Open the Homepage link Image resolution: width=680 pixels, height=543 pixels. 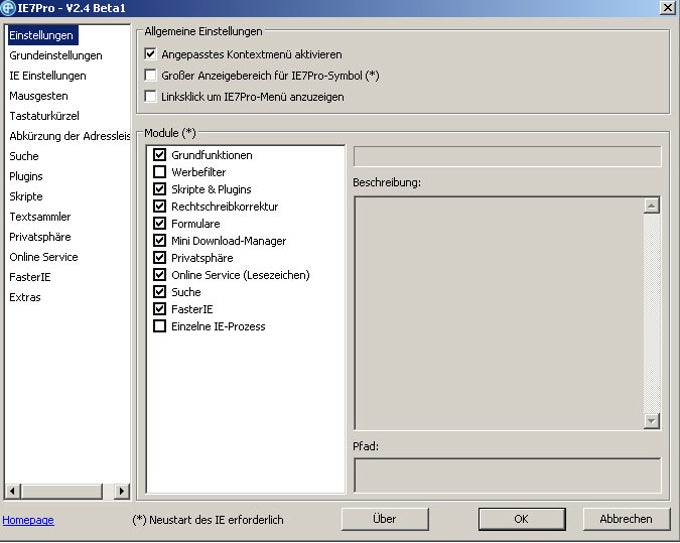click(28, 520)
